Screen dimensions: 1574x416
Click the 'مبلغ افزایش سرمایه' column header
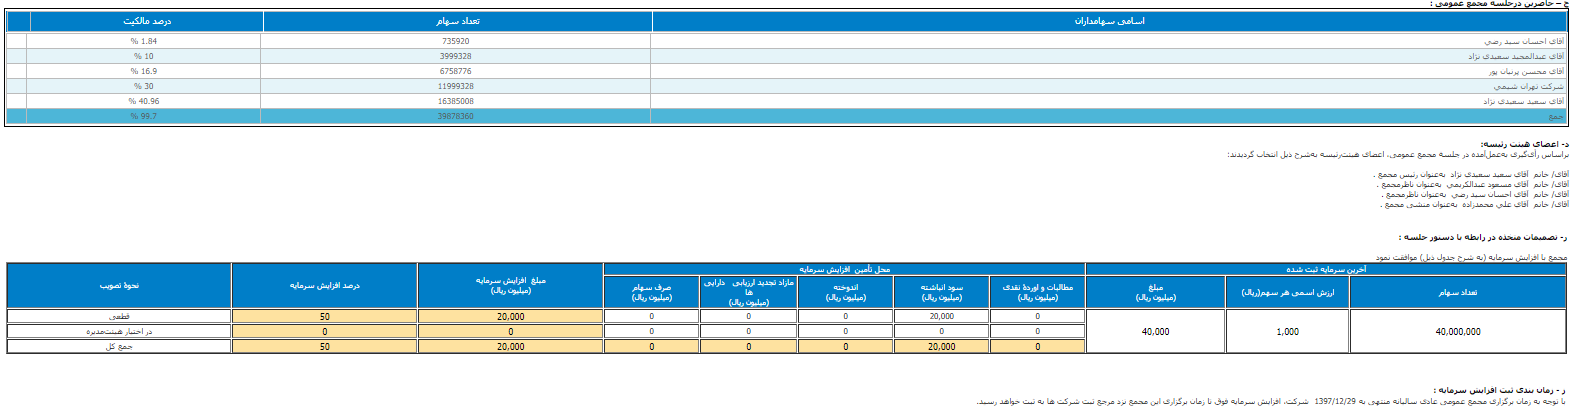click(x=510, y=285)
